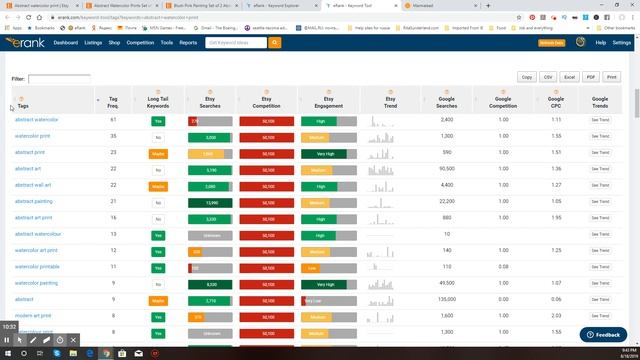640x360 pixels.
Task: Click info icon above Etsy Competition
Action: coord(267,92)
